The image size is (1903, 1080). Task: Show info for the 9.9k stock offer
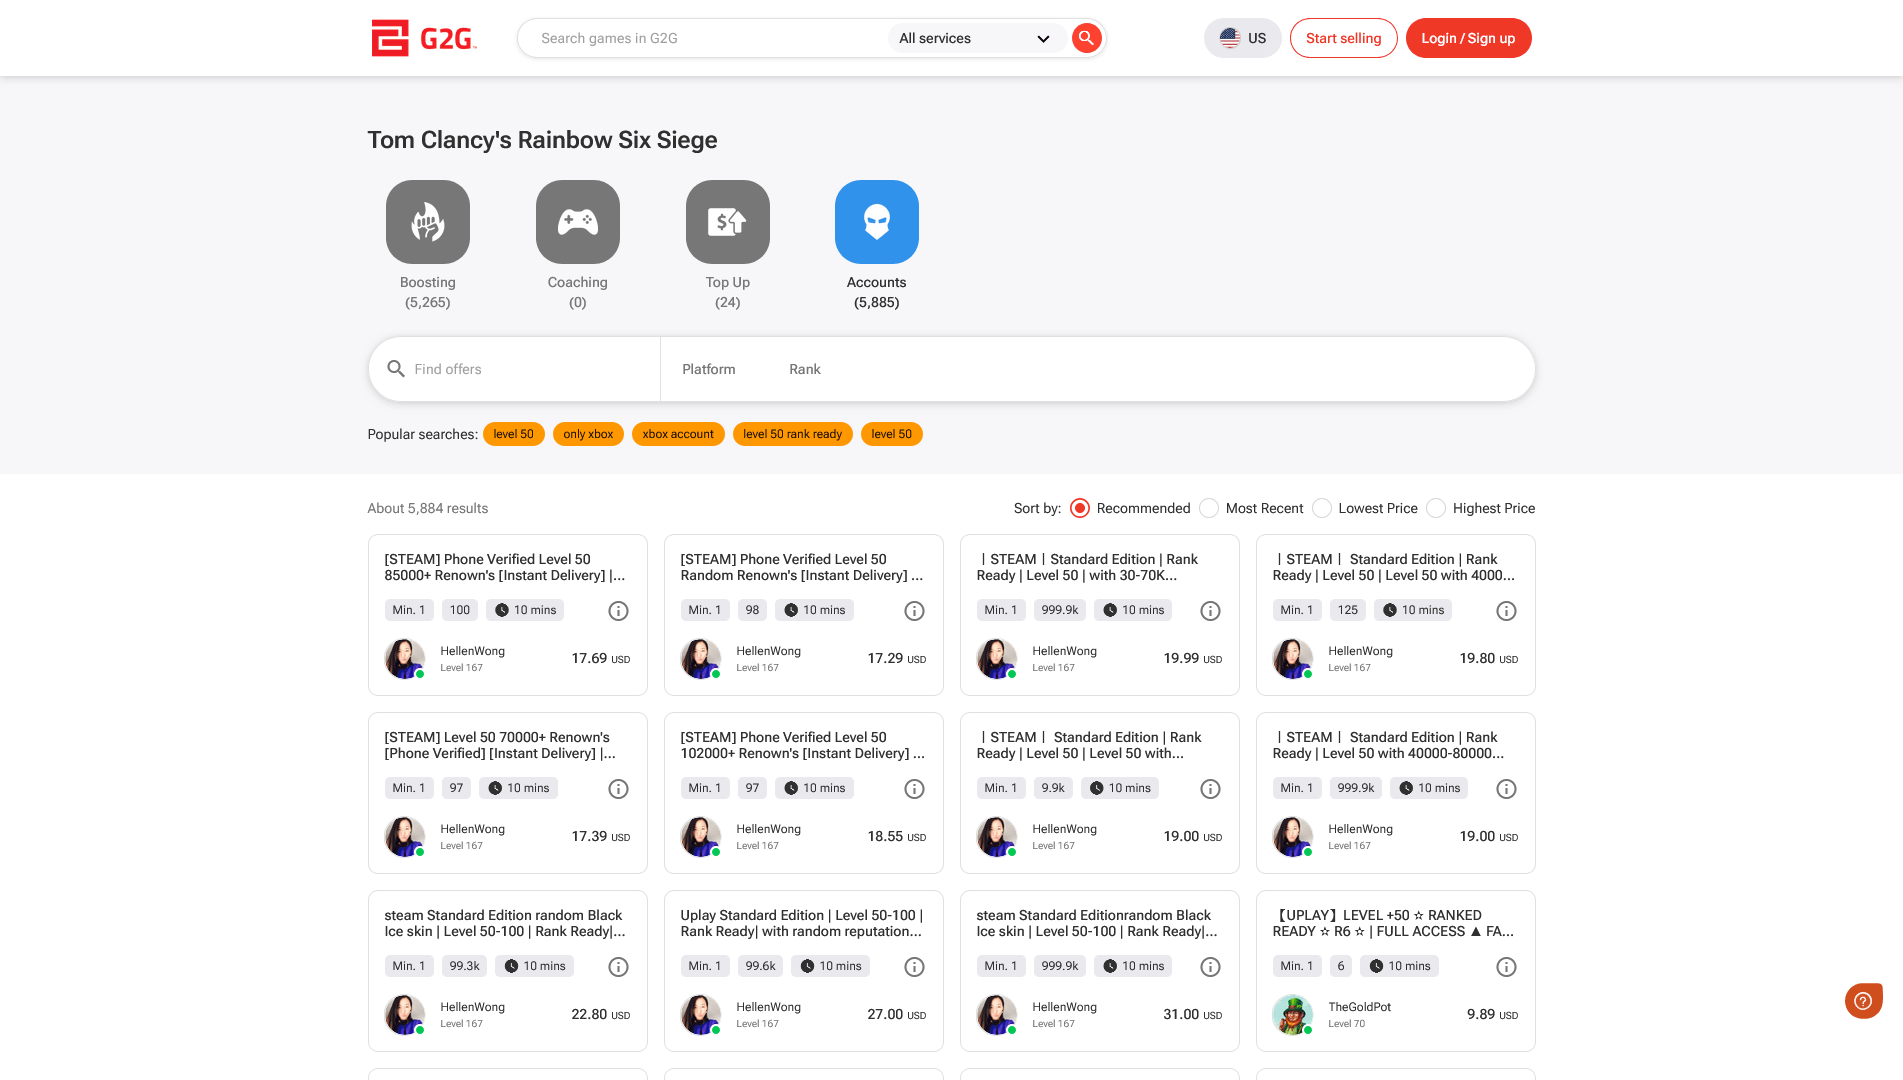click(1211, 789)
